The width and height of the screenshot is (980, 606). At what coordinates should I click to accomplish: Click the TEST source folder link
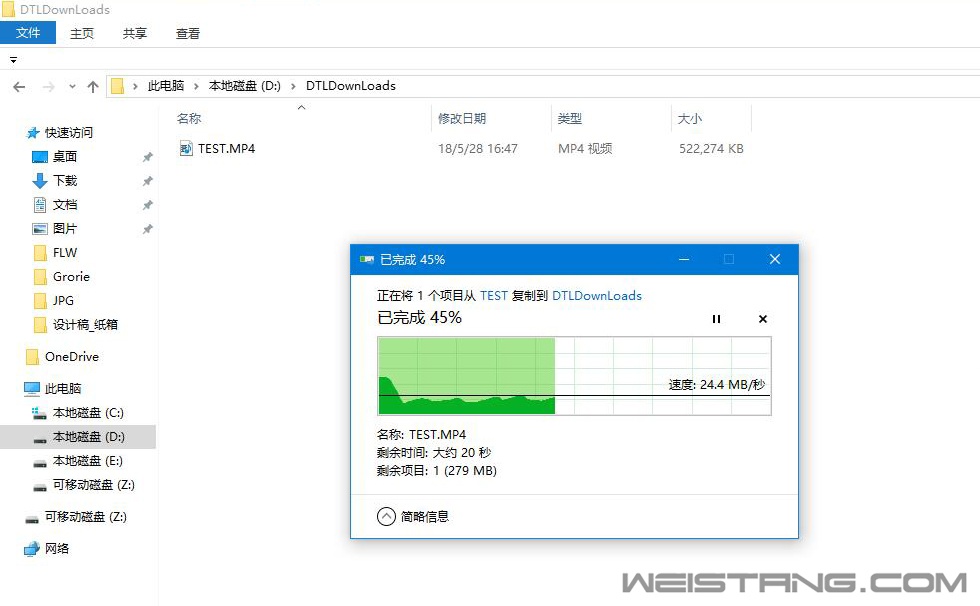494,296
